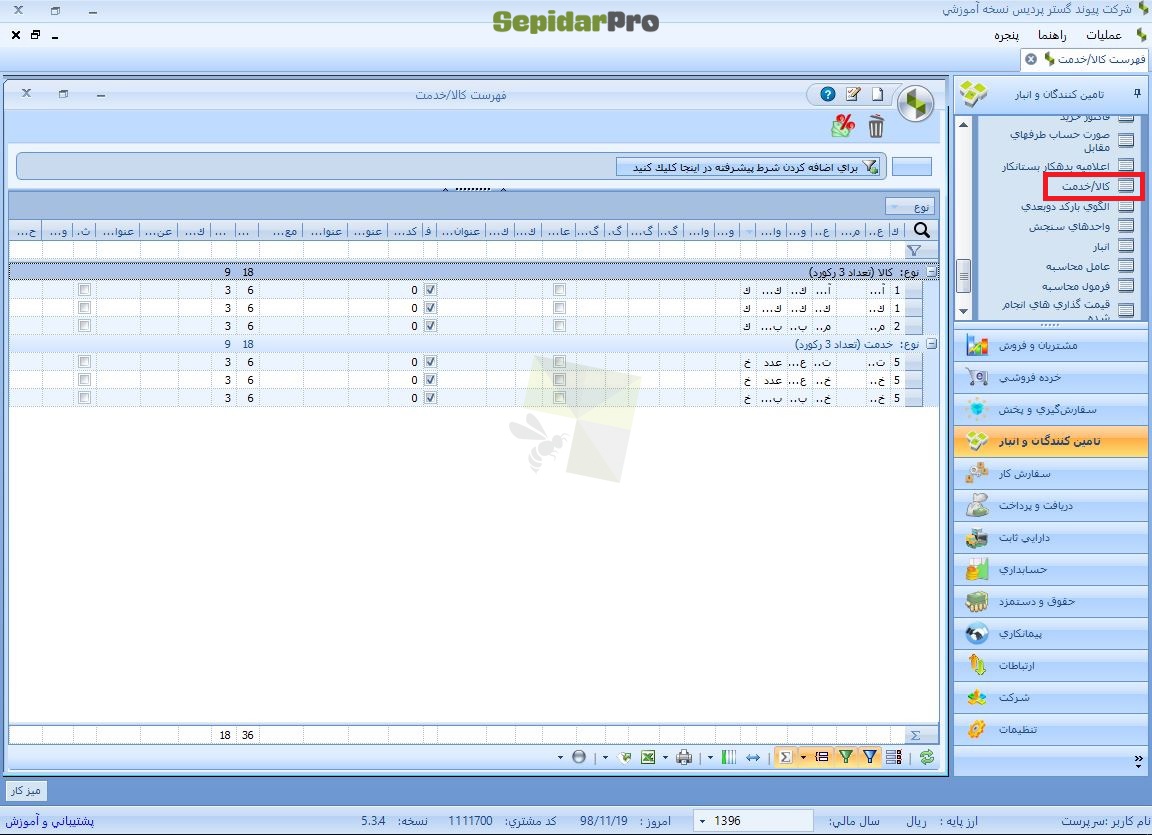1152x835 pixels.
Task: Open the عملیات menu
Action: [x=1104, y=35]
